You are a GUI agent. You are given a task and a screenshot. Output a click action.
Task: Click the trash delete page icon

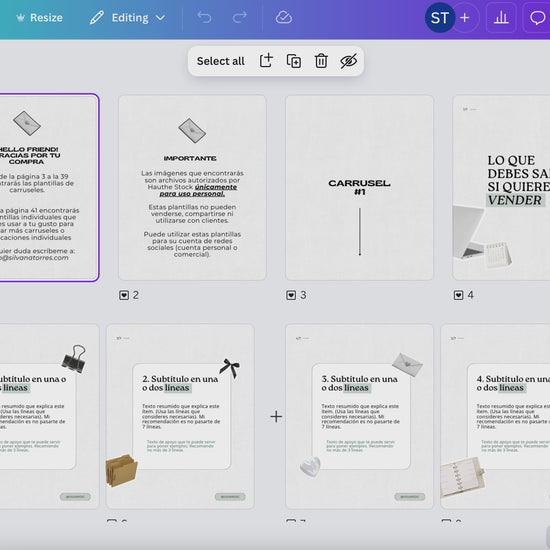click(321, 61)
